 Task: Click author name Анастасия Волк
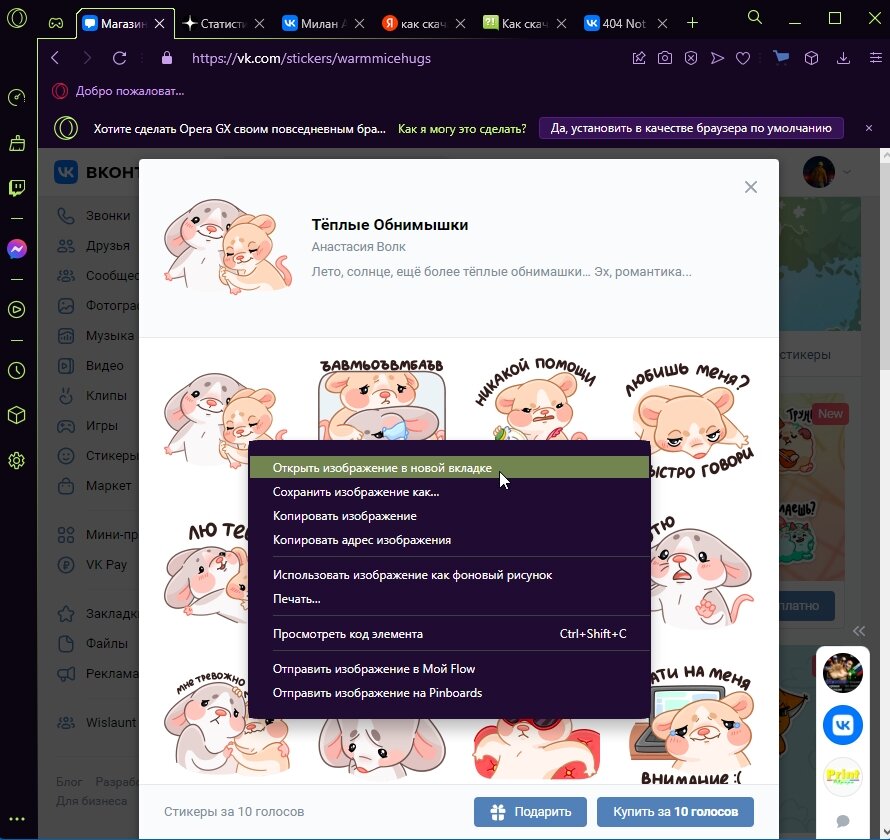[358, 247]
